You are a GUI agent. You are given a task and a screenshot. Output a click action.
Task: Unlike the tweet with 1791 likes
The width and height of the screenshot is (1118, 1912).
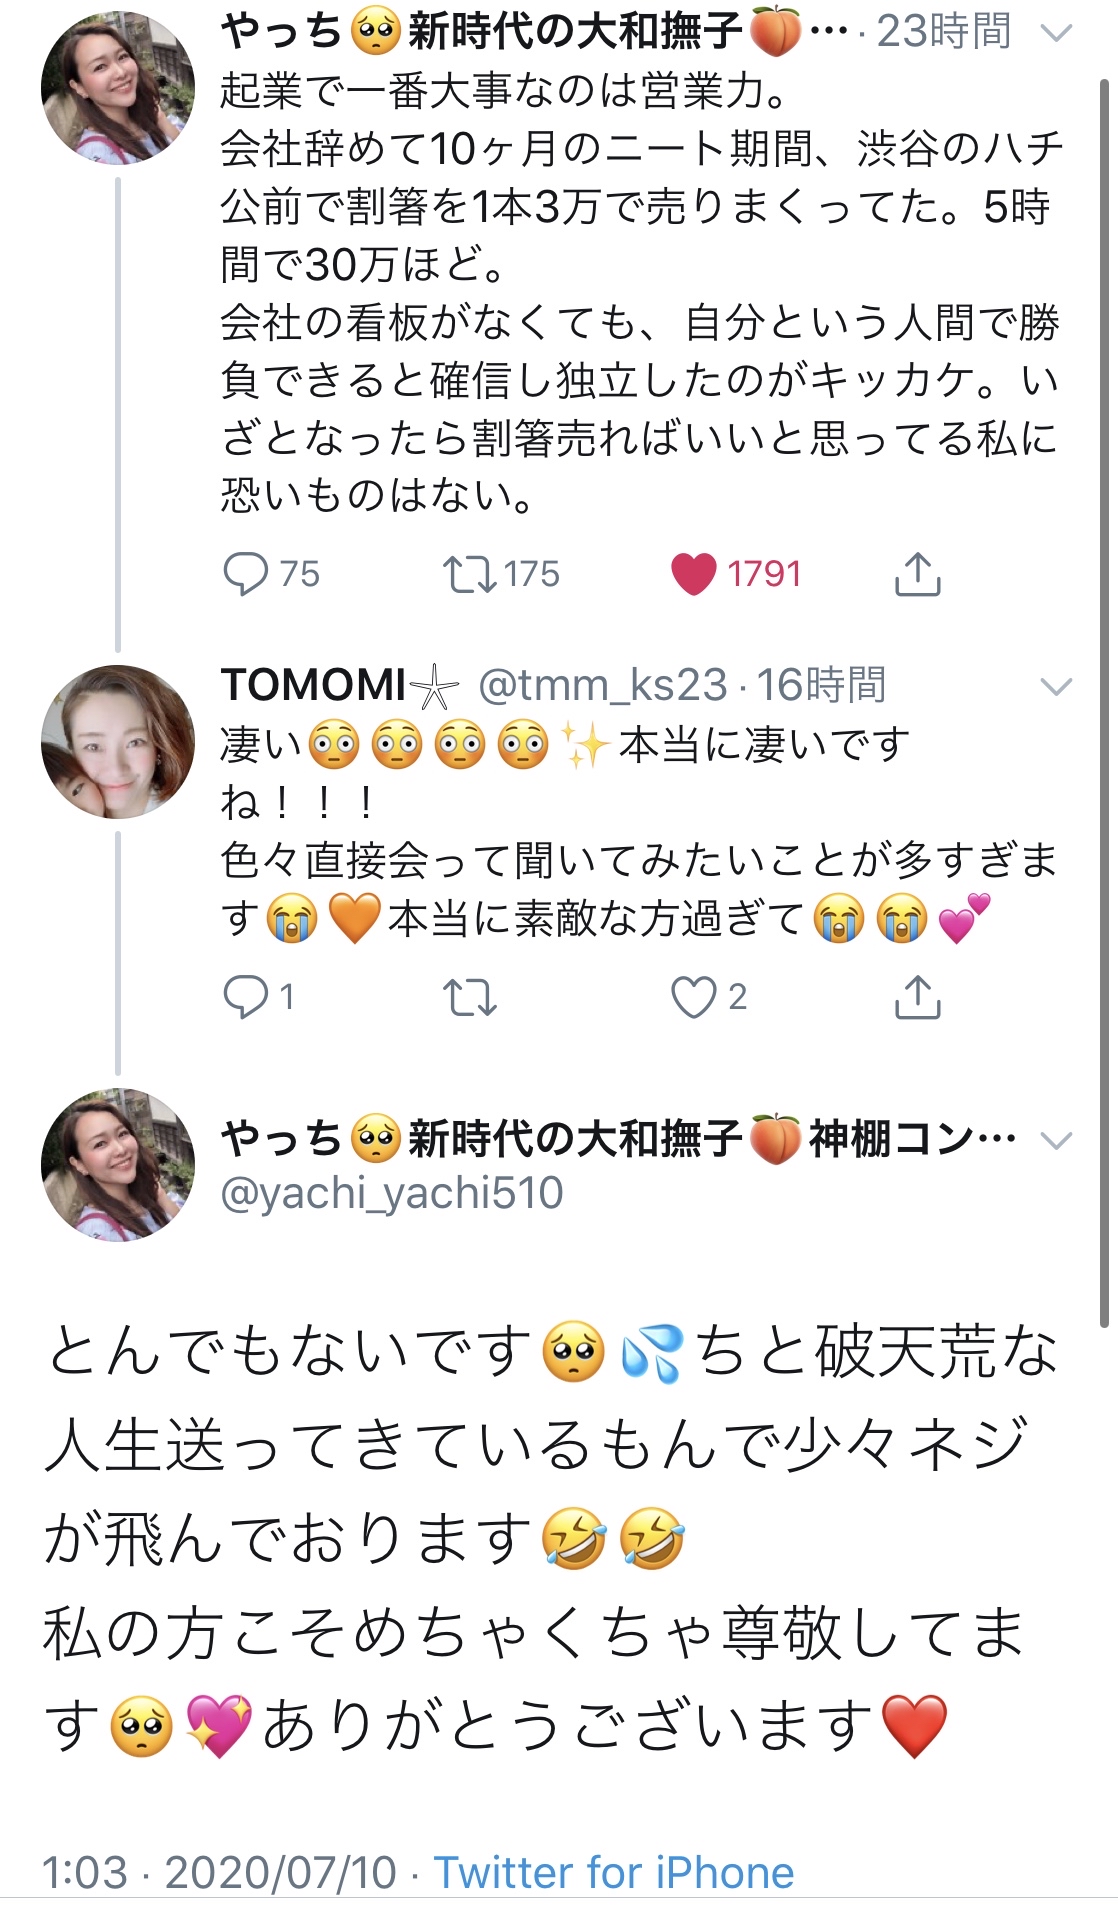pyautogui.click(x=694, y=574)
